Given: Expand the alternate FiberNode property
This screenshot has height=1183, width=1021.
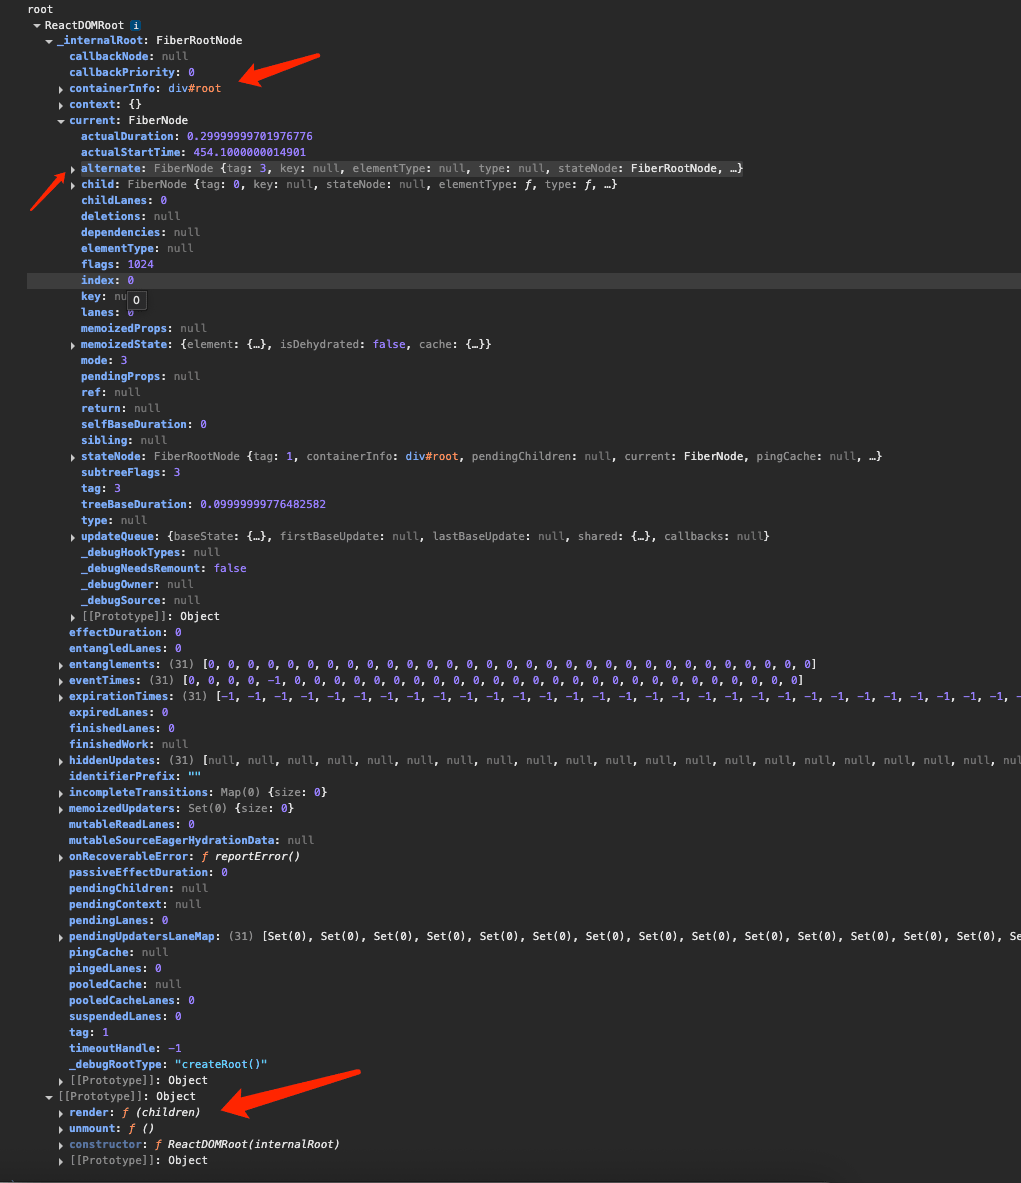Looking at the screenshot, I should tap(73, 169).
